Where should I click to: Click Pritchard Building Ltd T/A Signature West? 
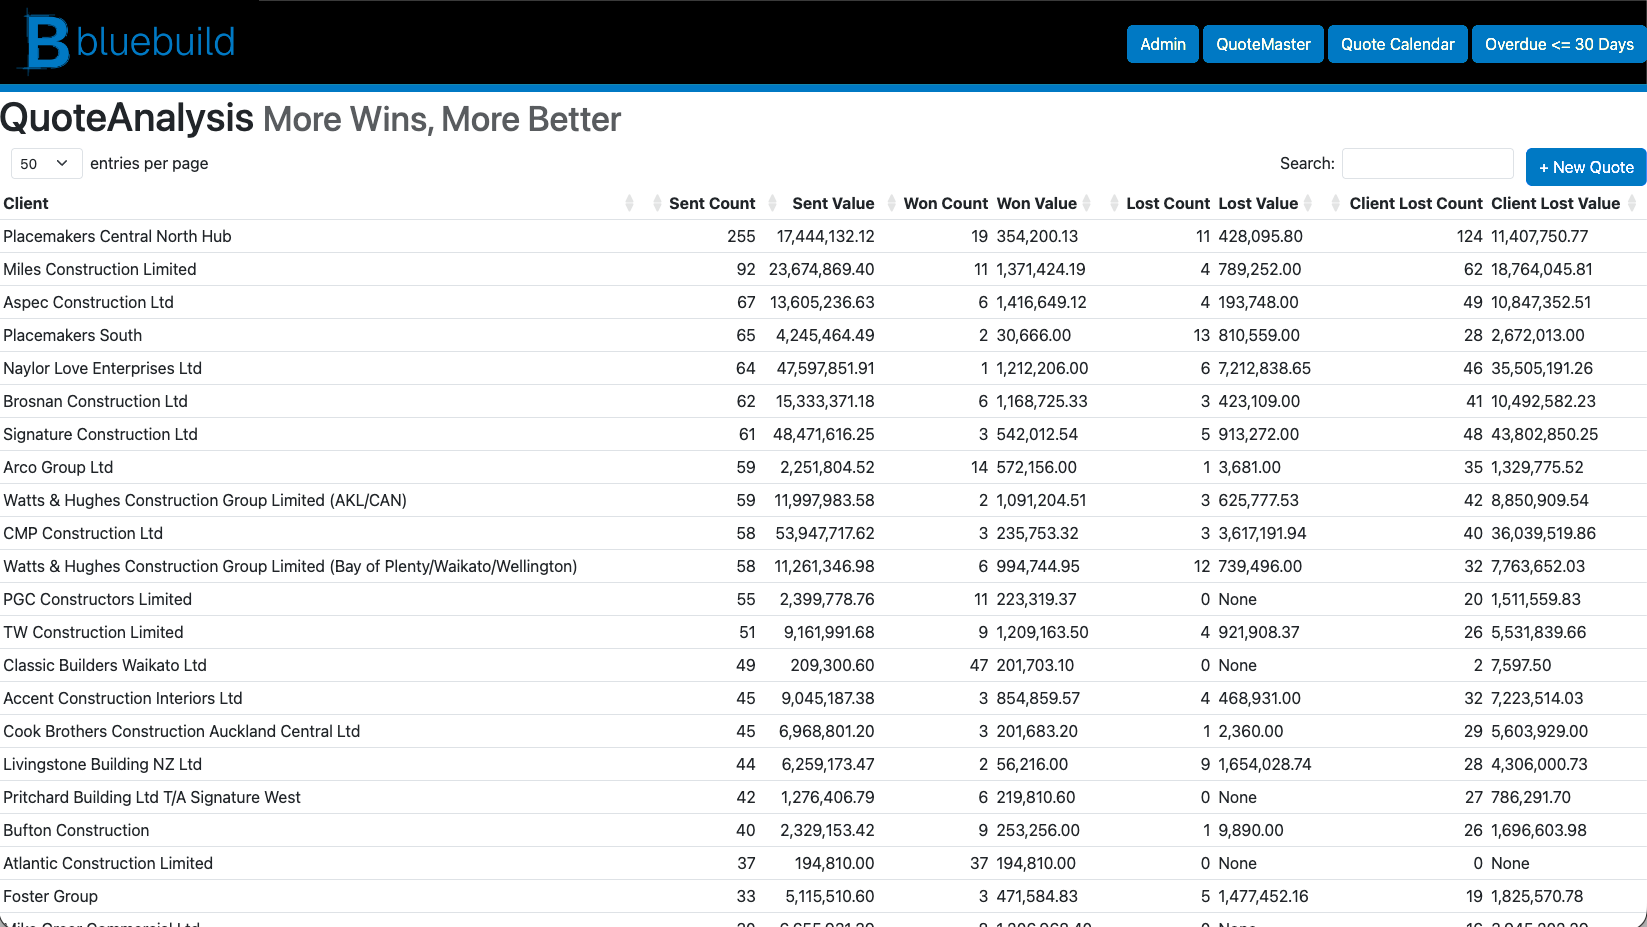point(152,797)
